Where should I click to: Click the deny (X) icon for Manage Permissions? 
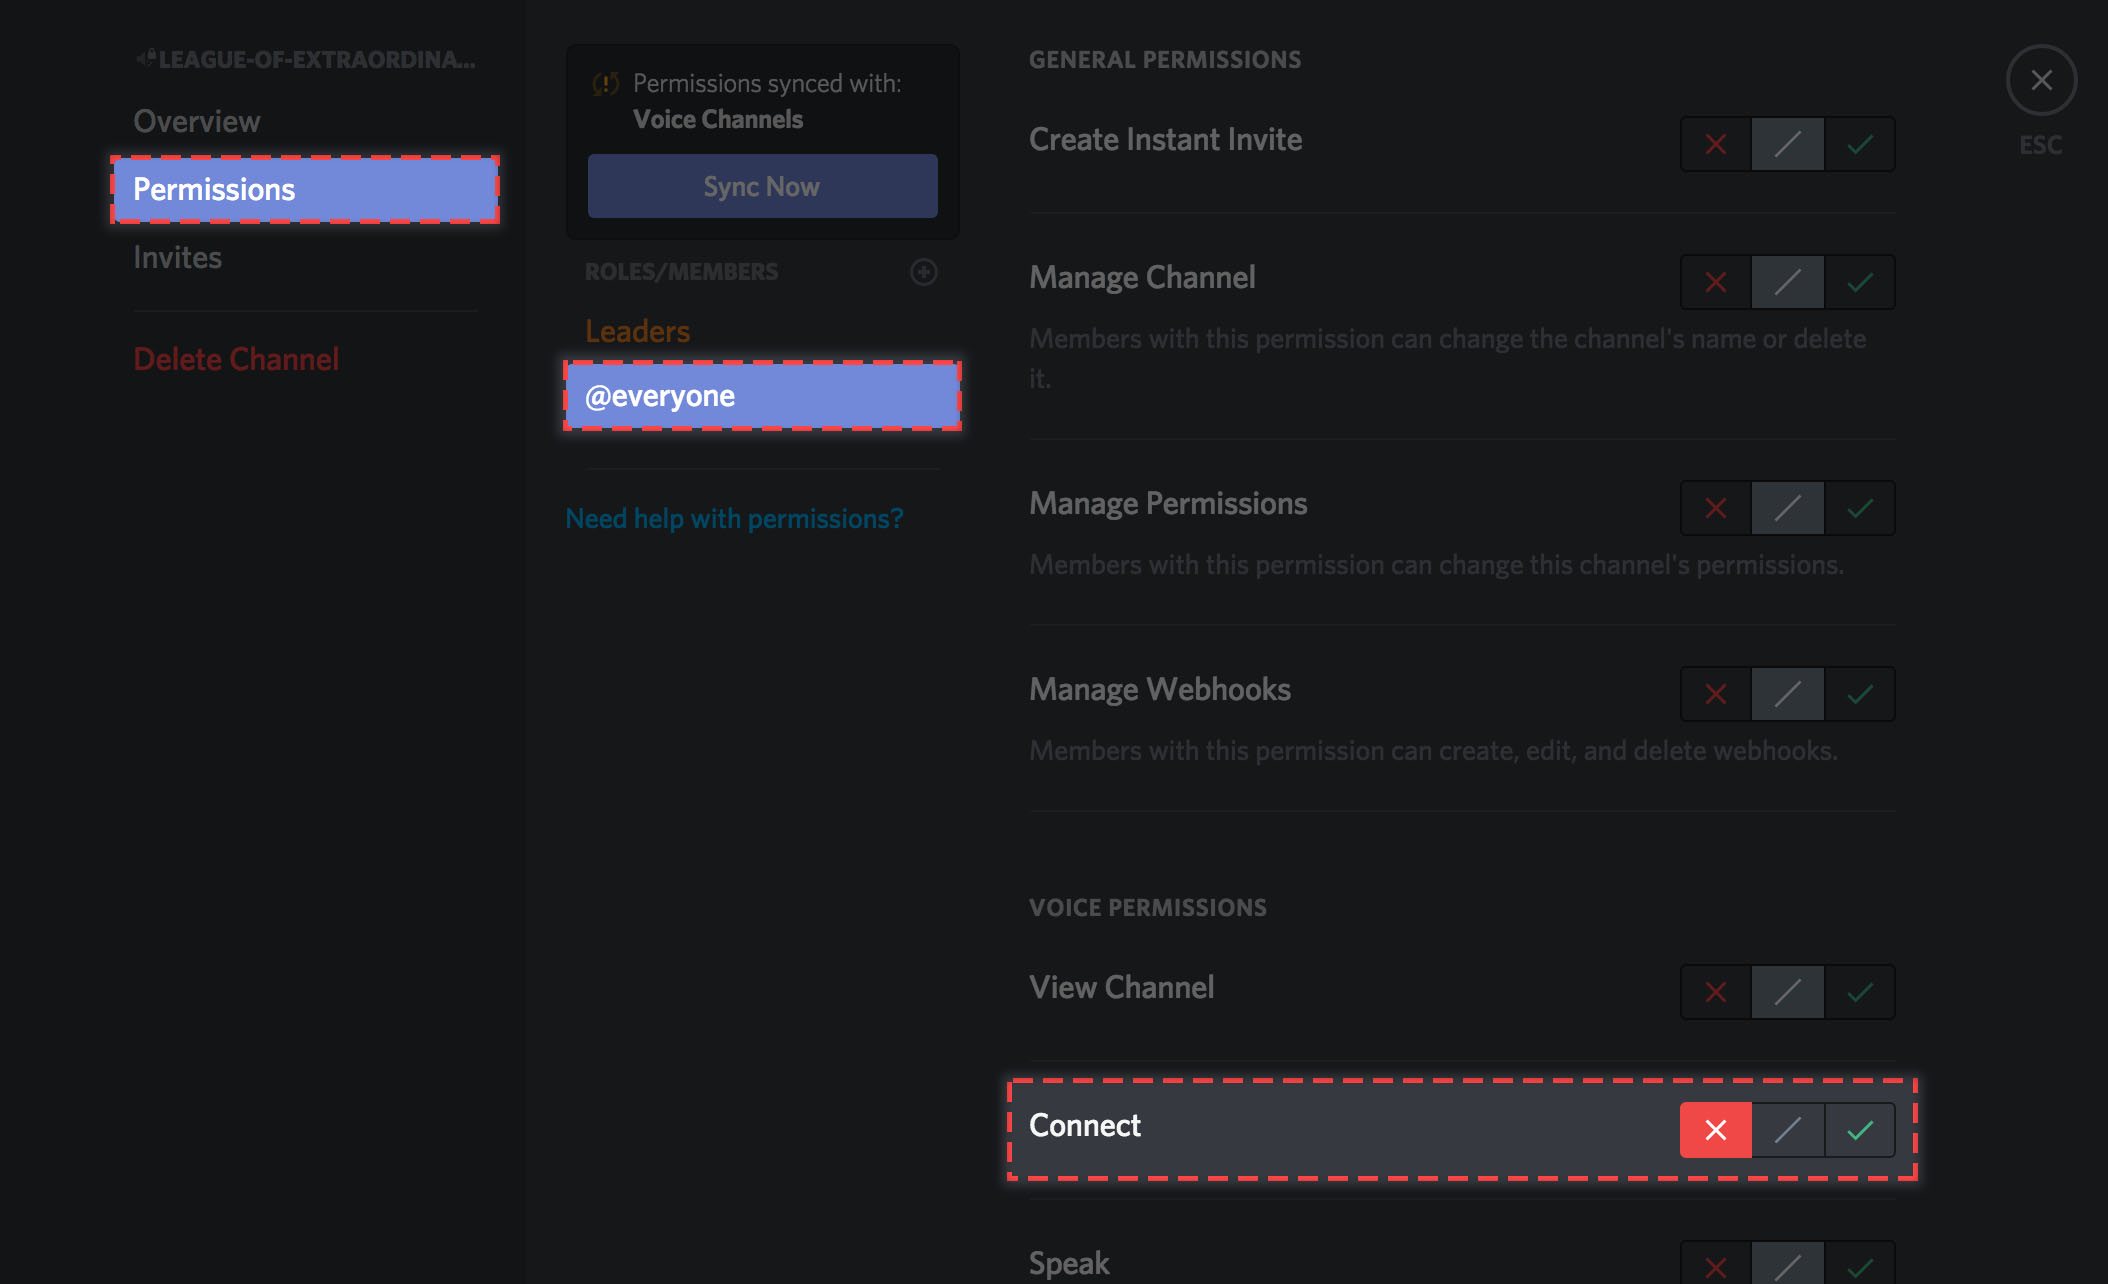[x=1714, y=504]
